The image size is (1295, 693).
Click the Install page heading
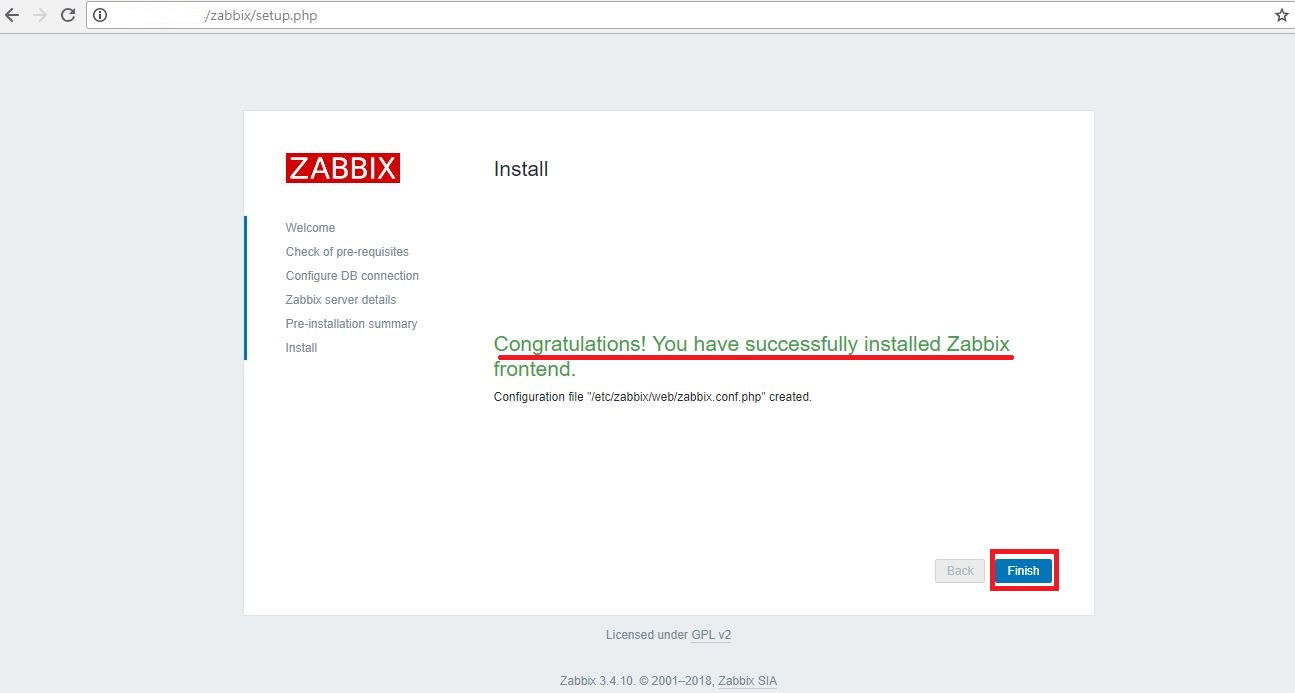pyautogui.click(x=521, y=169)
